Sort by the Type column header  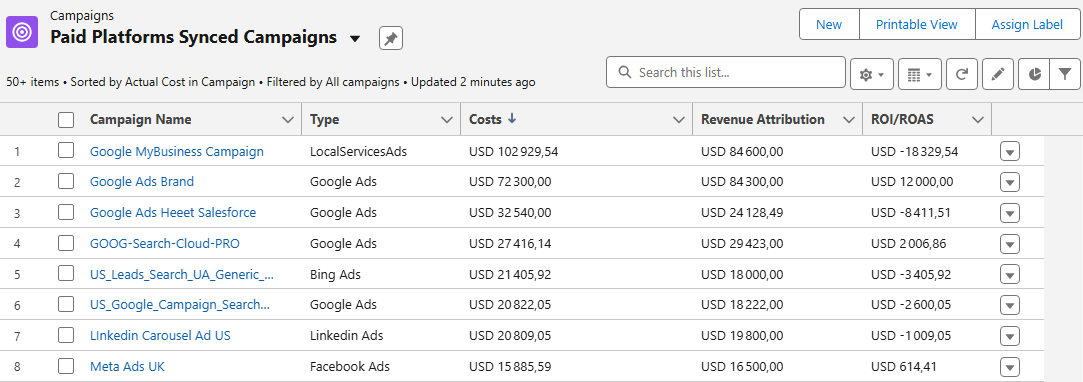click(325, 120)
